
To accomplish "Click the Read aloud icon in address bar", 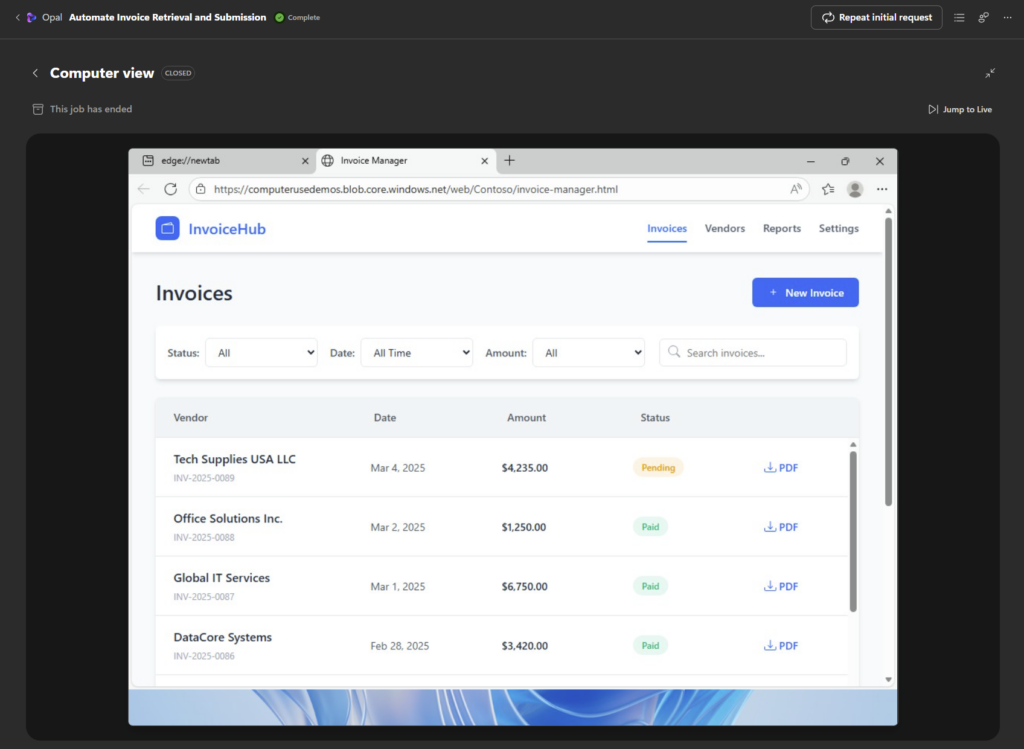I will pos(796,189).
